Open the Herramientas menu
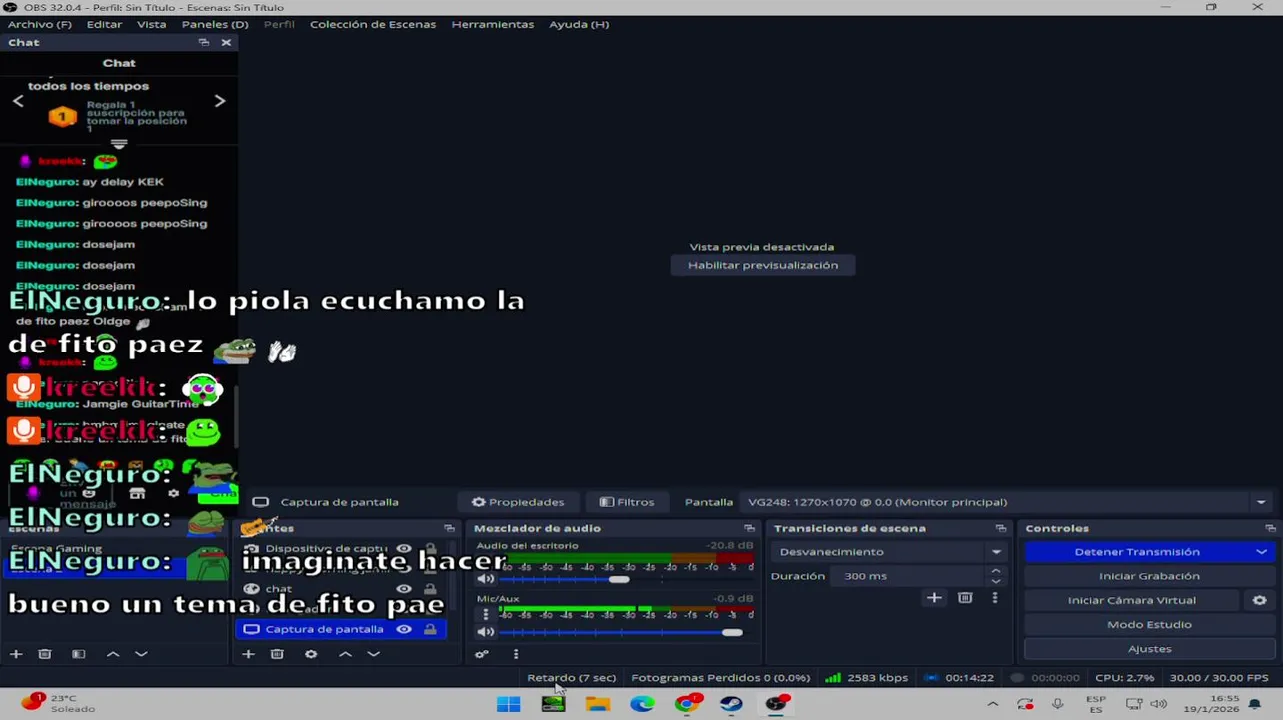 [x=493, y=24]
